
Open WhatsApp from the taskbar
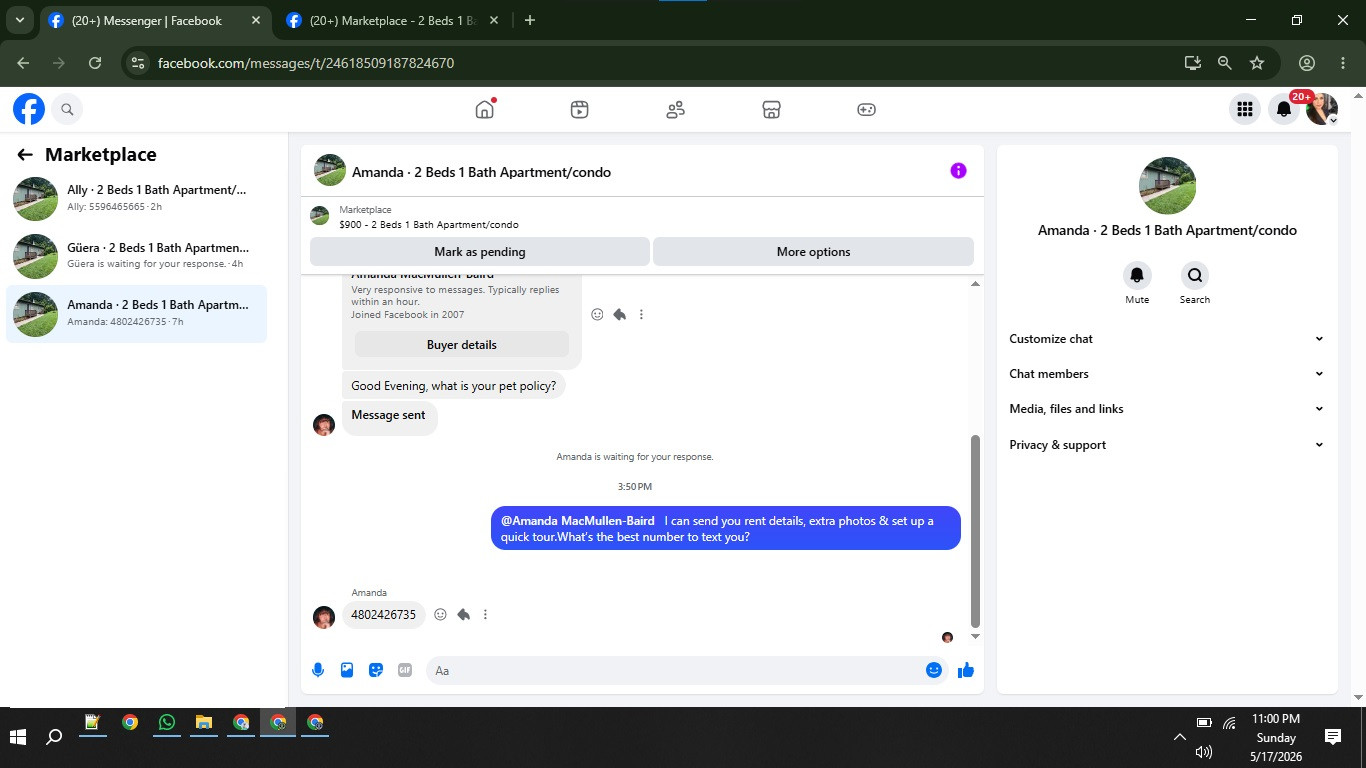click(x=166, y=722)
